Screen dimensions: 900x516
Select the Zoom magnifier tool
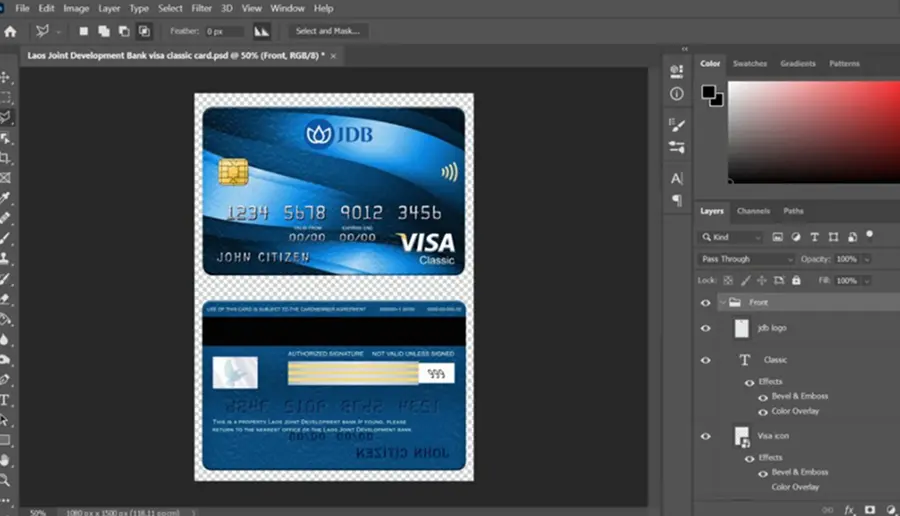pos(5,480)
